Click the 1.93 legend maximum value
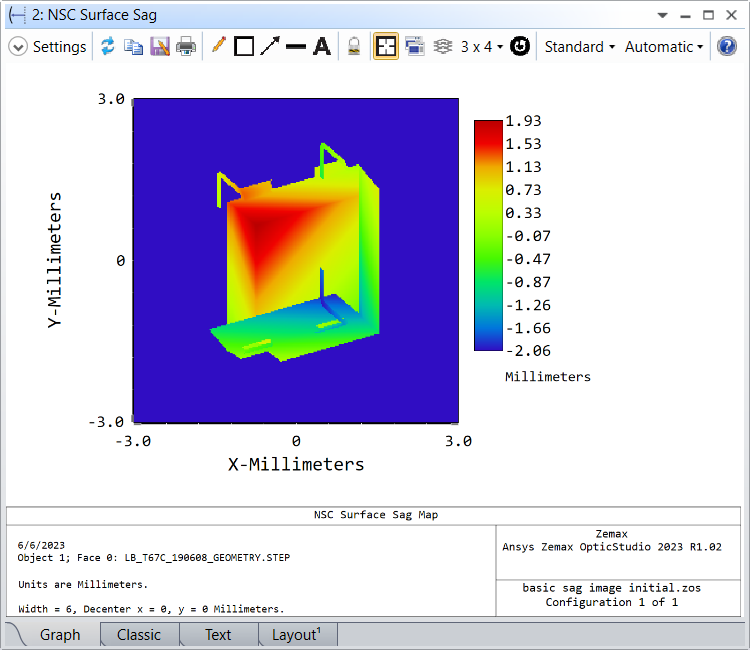This screenshot has height=650, width=750. click(x=523, y=121)
